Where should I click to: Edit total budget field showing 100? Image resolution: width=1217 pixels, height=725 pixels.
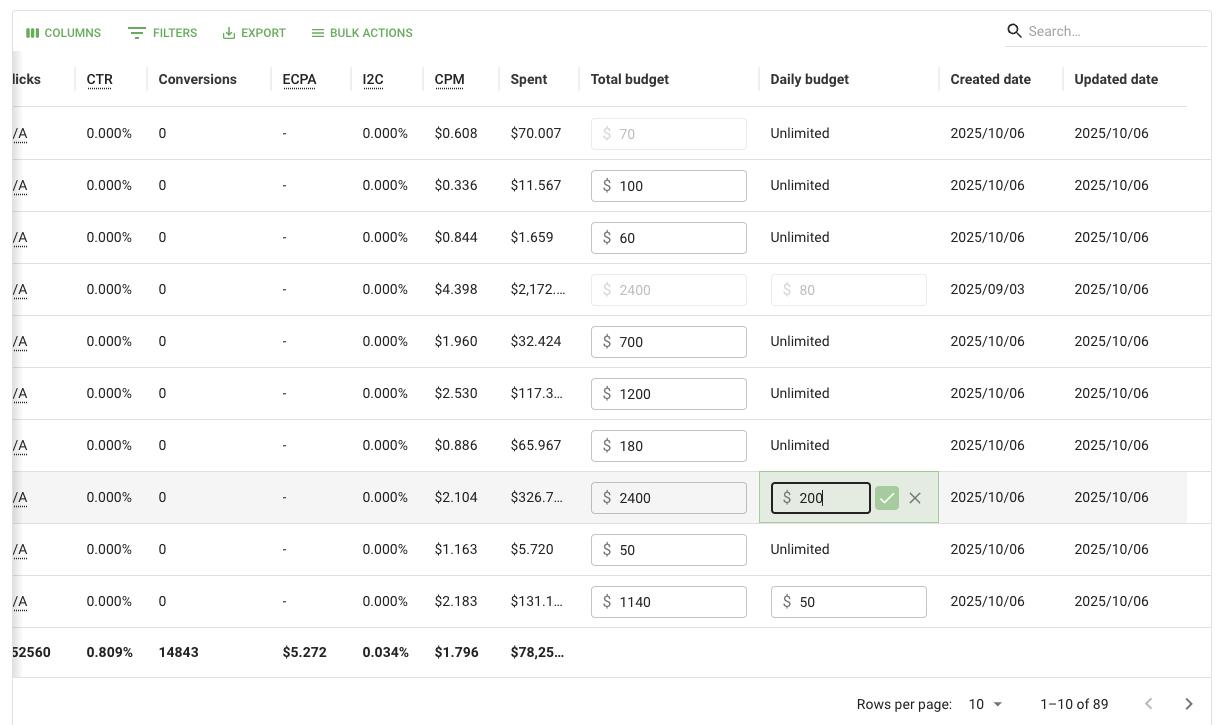(x=678, y=186)
